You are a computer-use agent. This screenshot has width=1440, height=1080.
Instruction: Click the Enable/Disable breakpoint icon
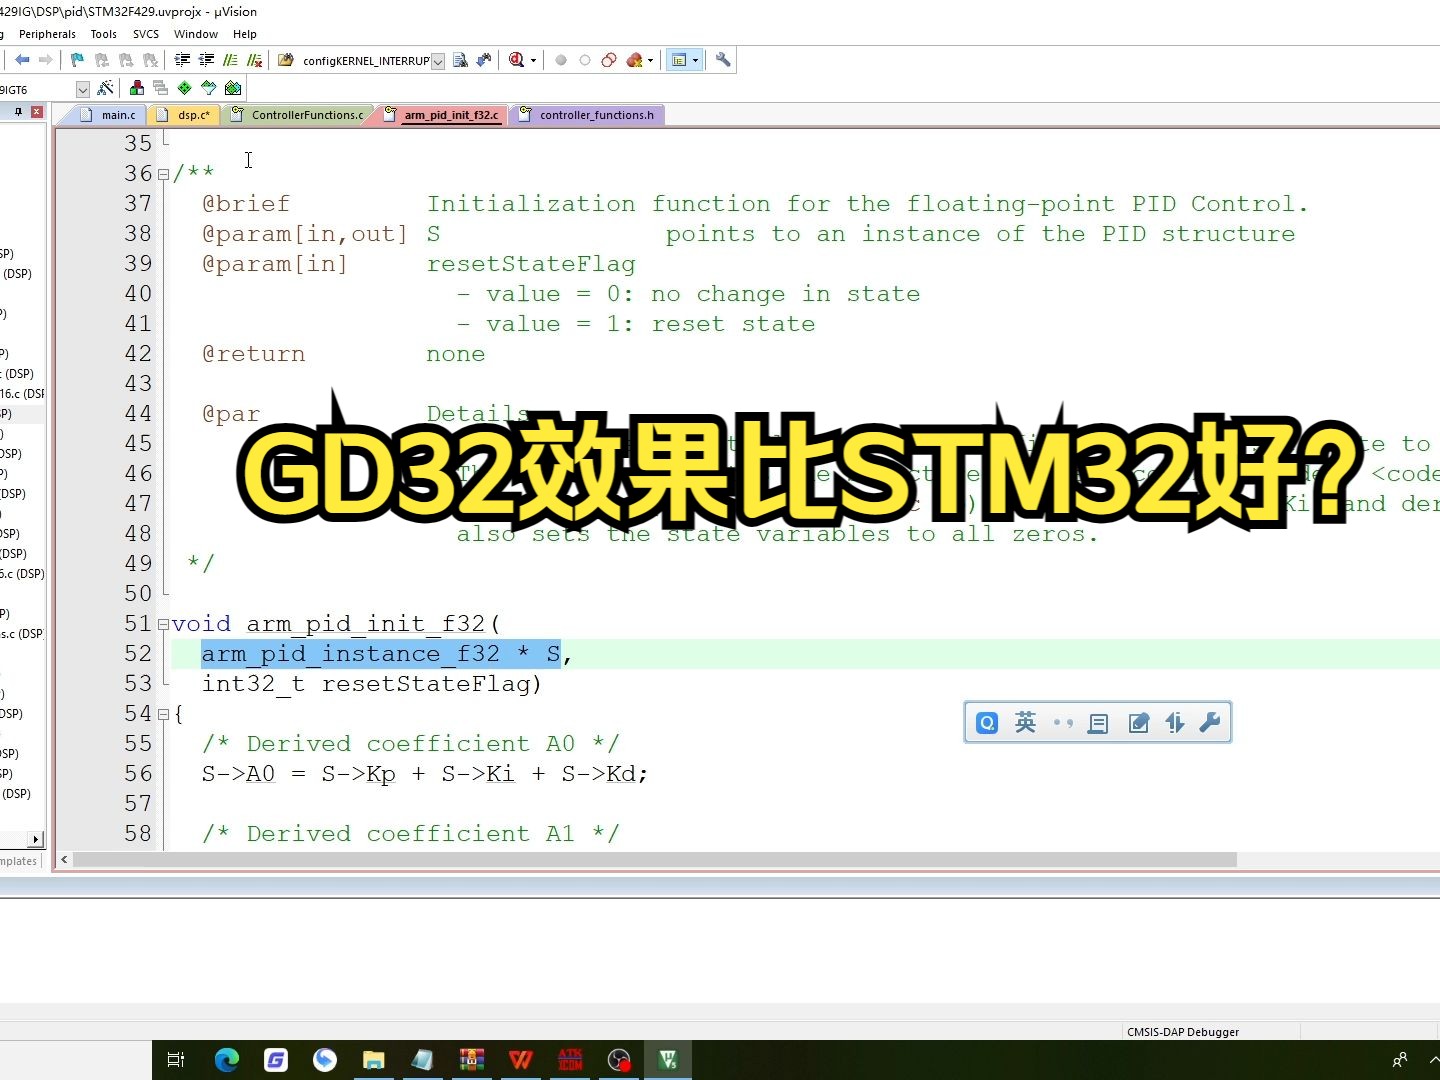coord(585,60)
